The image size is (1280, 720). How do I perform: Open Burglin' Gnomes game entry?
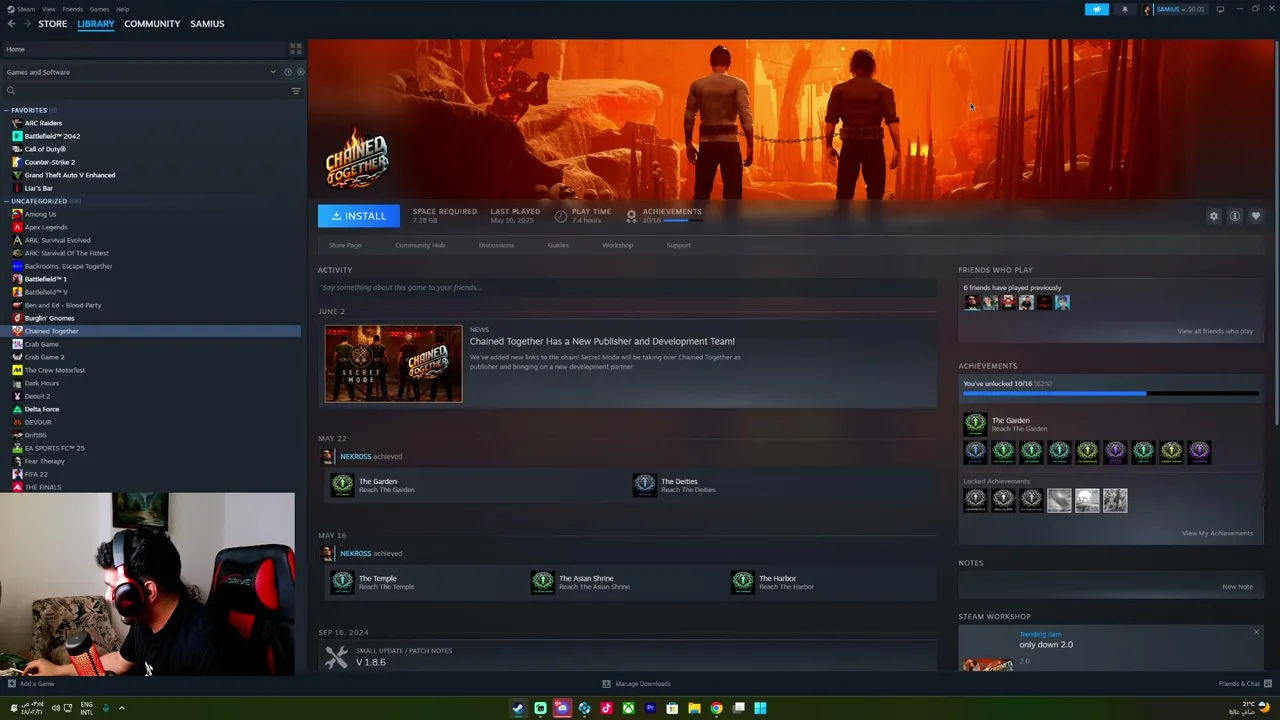49,318
